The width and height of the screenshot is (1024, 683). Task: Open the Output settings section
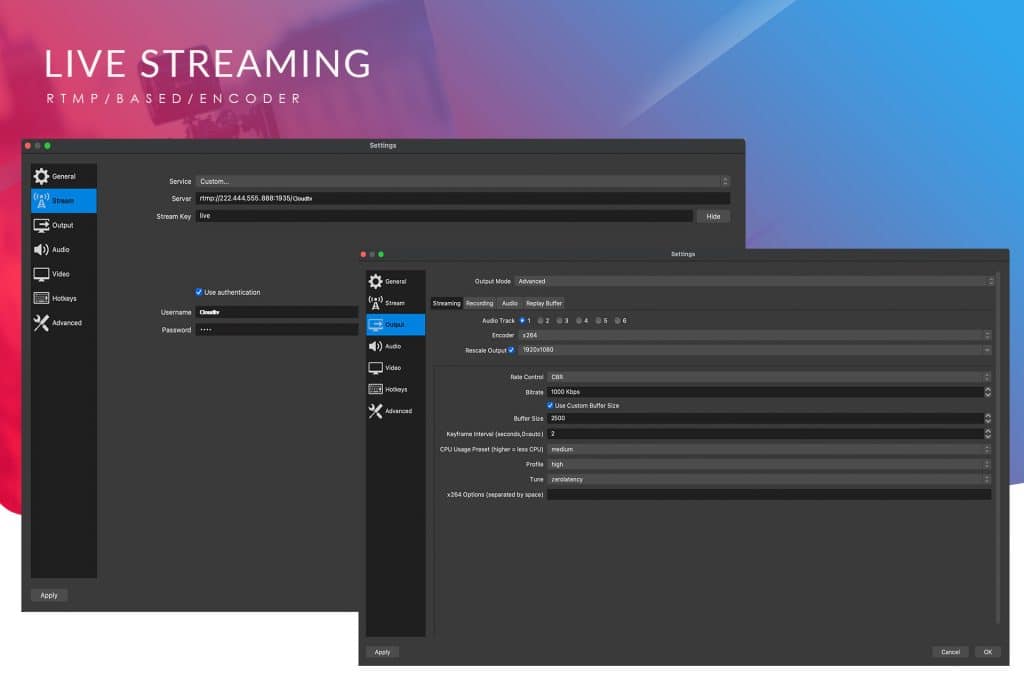[x=396, y=324]
